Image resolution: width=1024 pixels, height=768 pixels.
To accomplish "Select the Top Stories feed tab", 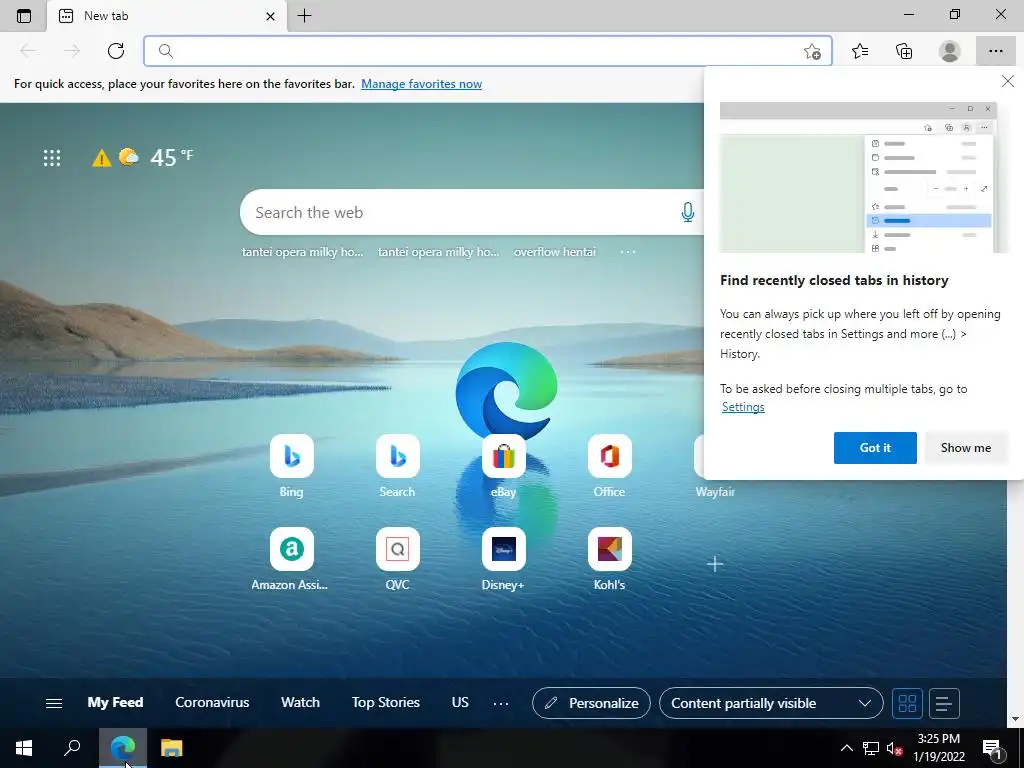I will coord(385,703).
